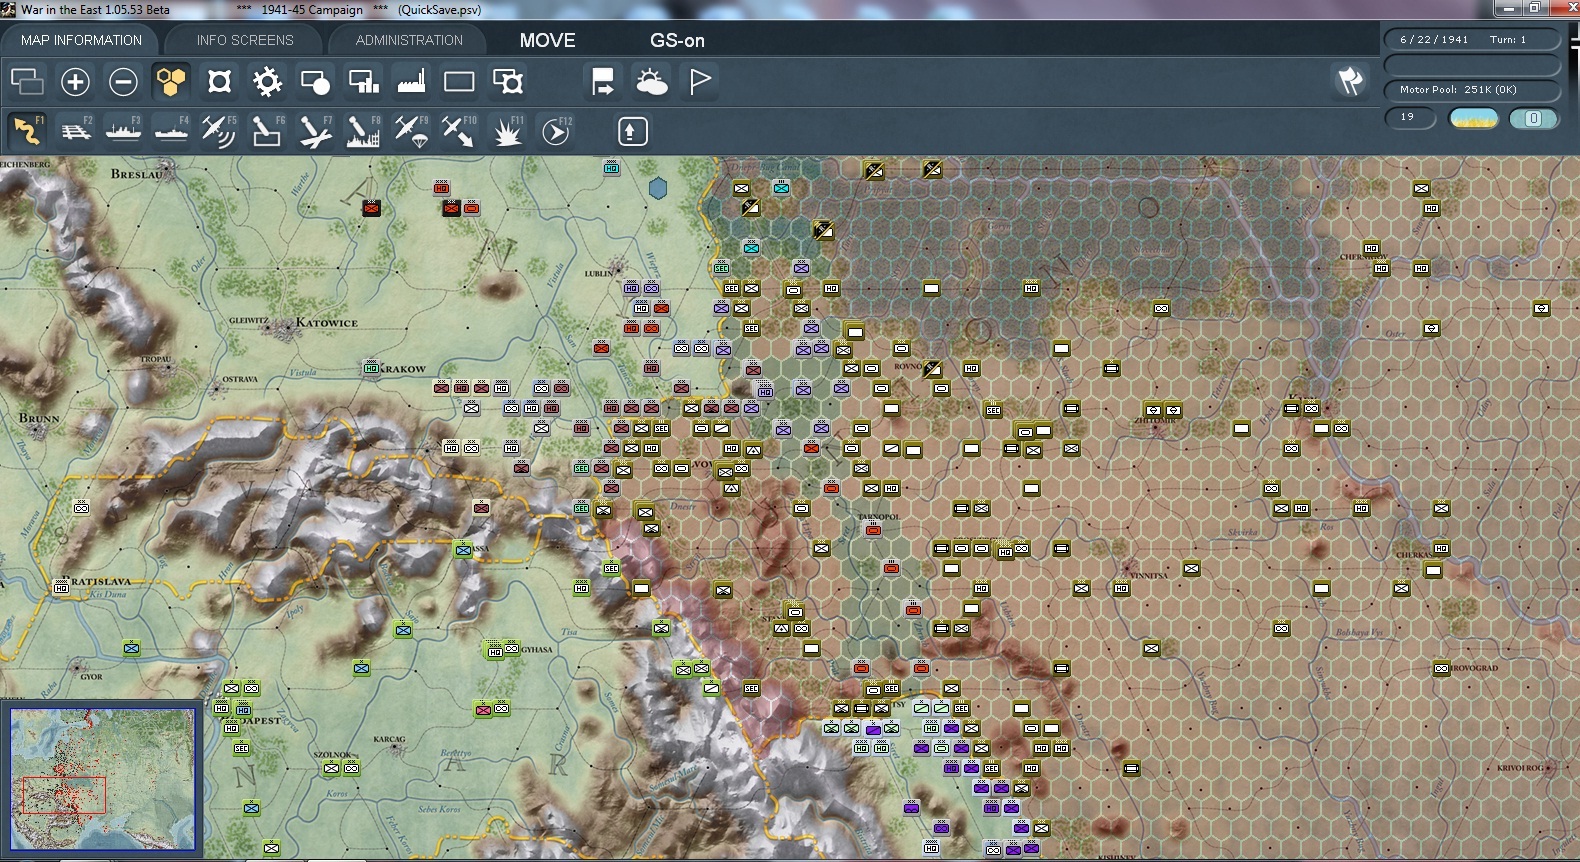Click the Breslau city label
The height and width of the screenshot is (862, 1580).
[136, 174]
